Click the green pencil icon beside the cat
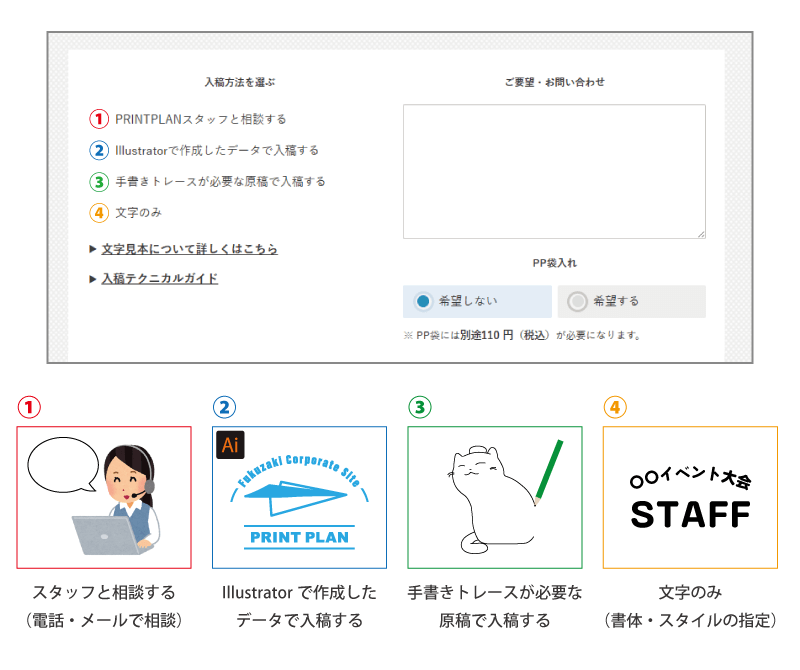This screenshot has height=670, width=800. [x=546, y=469]
